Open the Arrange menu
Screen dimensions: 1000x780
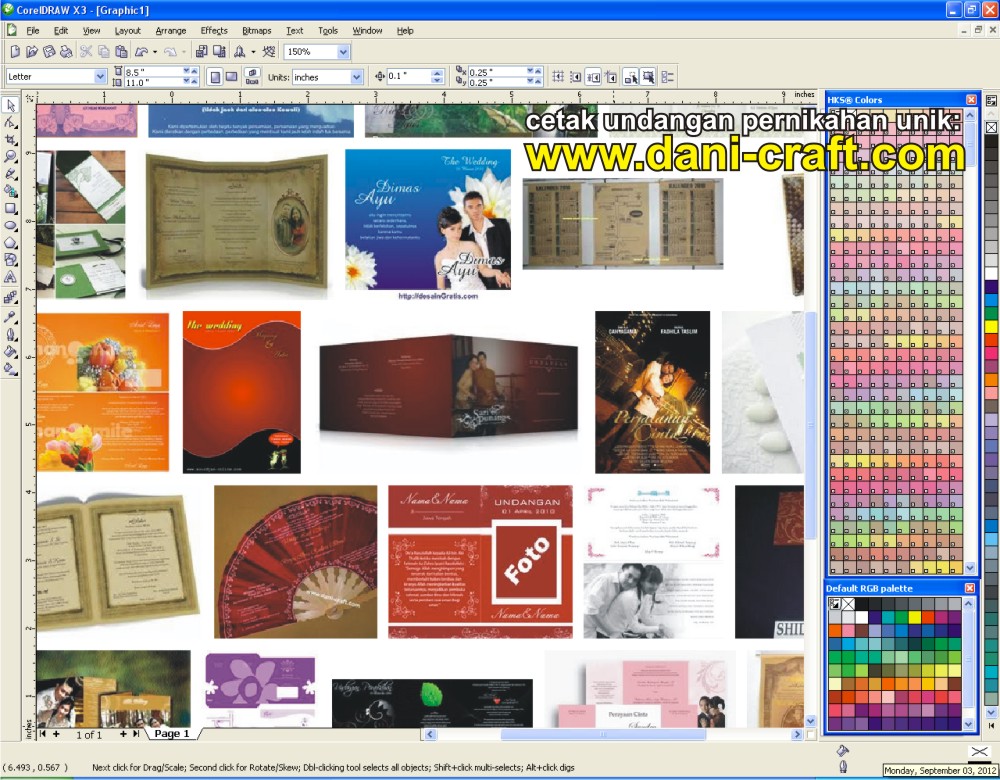pos(171,31)
